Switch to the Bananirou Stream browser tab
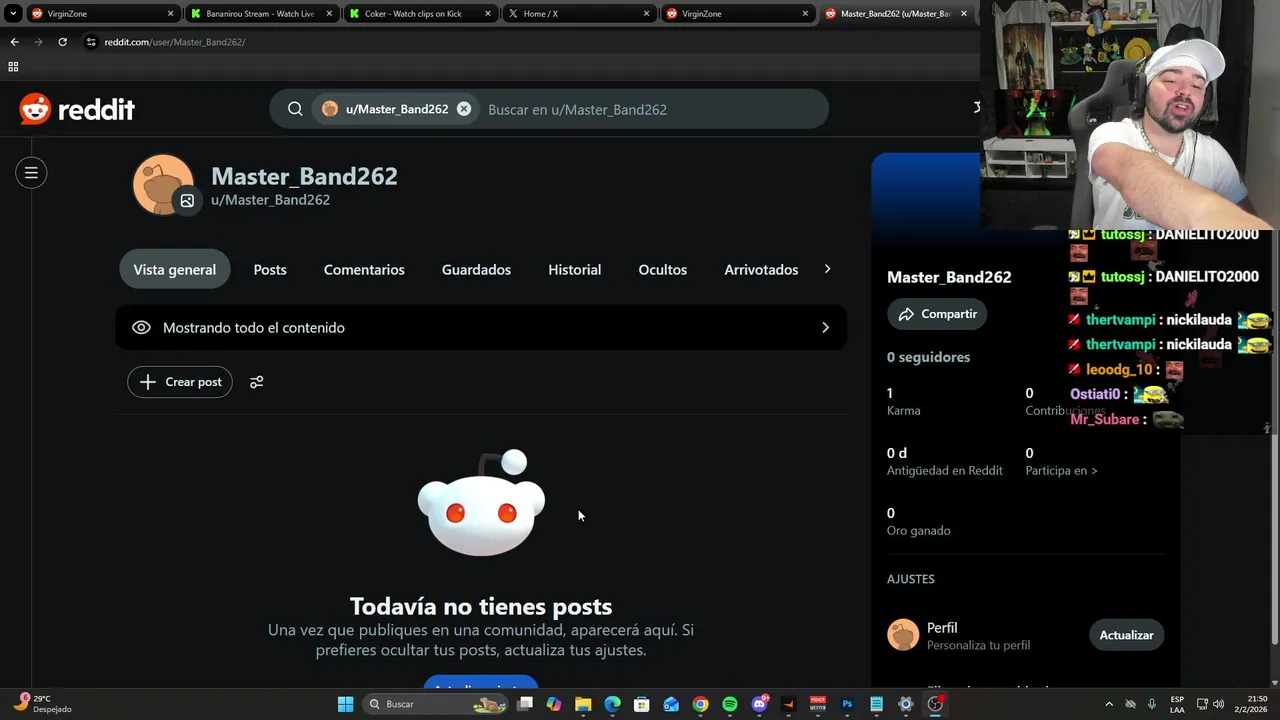Screen dimensions: 1280x720 [x=260, y=14]
